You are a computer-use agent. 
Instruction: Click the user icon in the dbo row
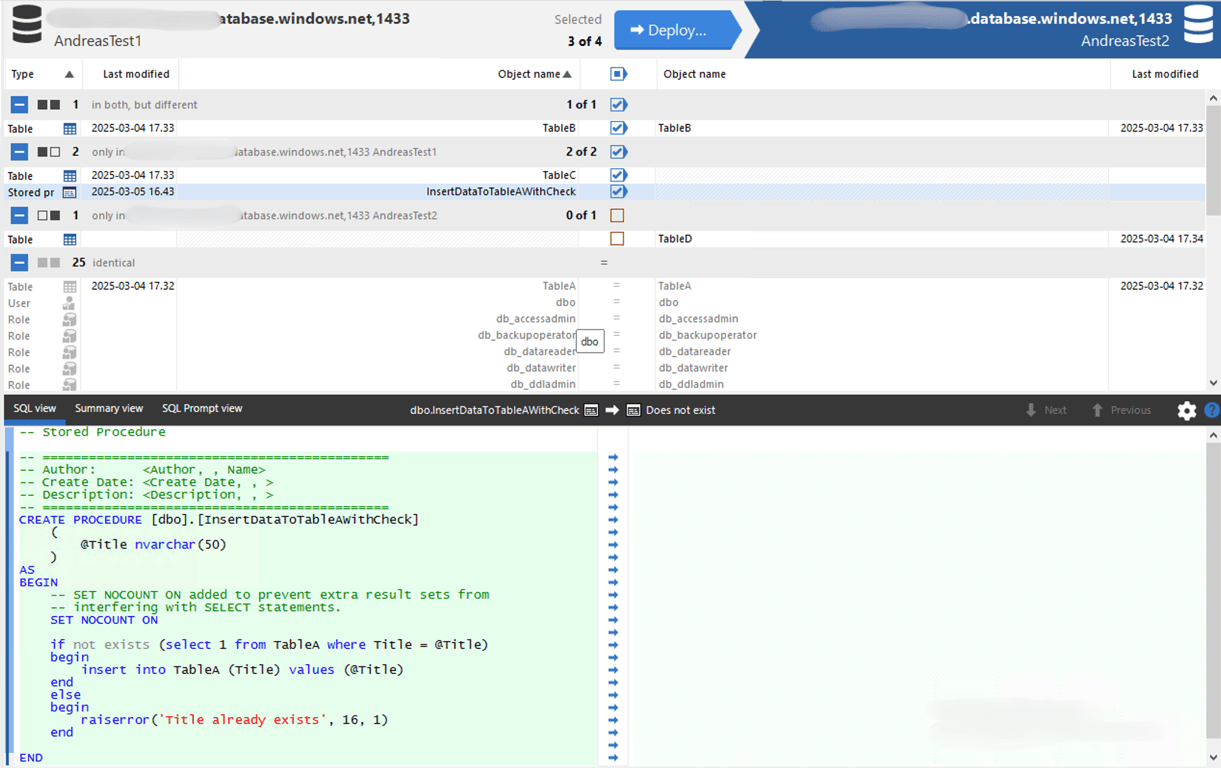[69, 303]
